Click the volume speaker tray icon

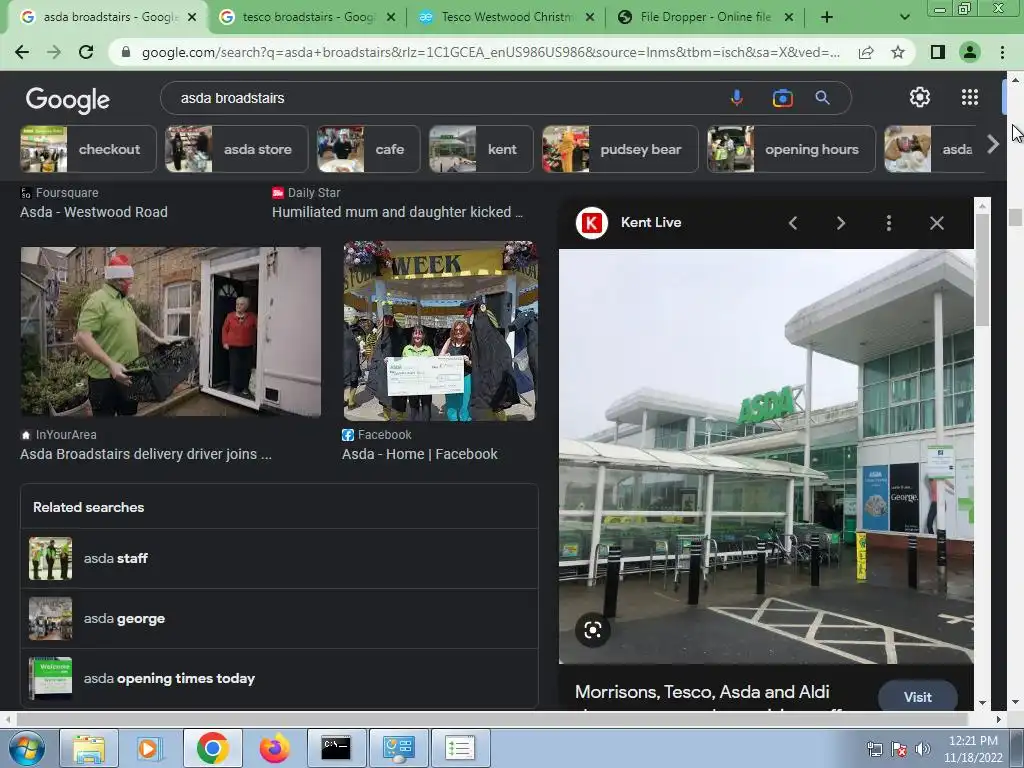(923, 749)
